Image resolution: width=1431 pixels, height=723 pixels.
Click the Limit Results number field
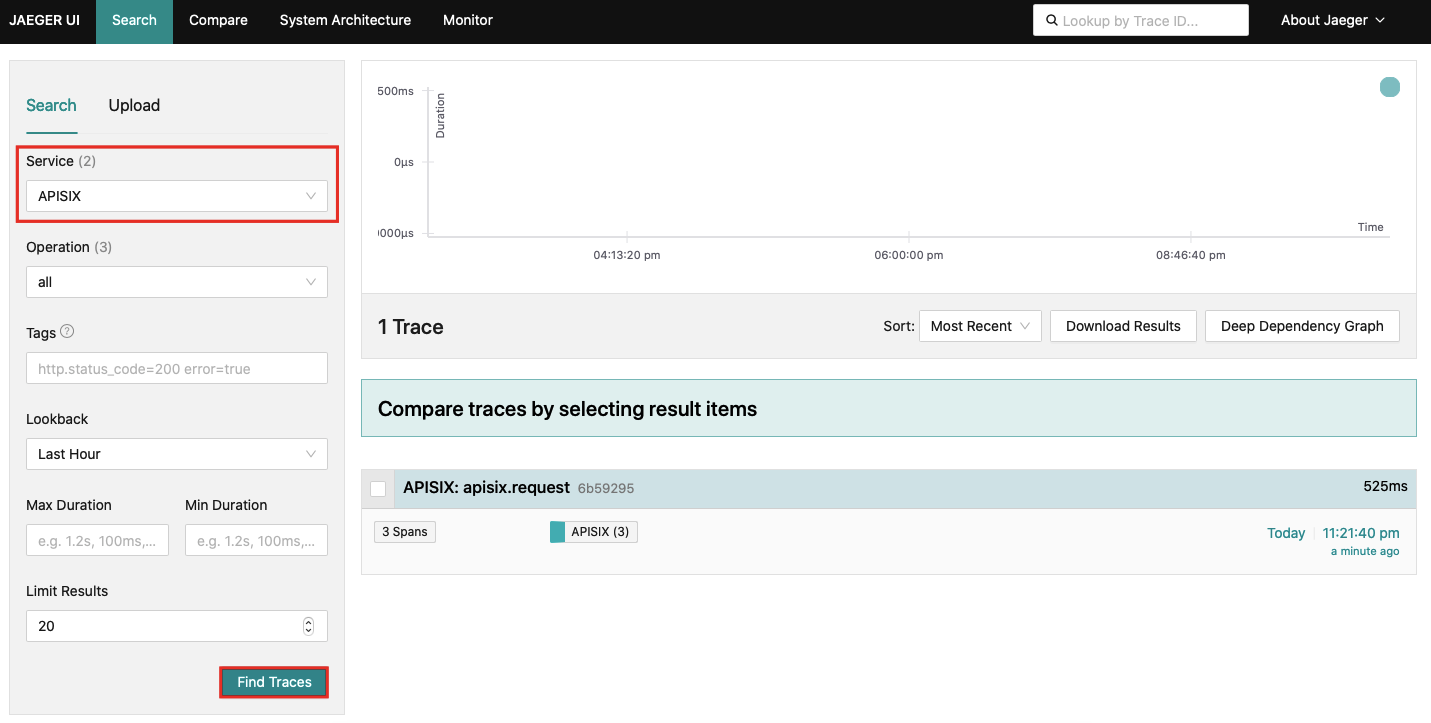(177, 626)
